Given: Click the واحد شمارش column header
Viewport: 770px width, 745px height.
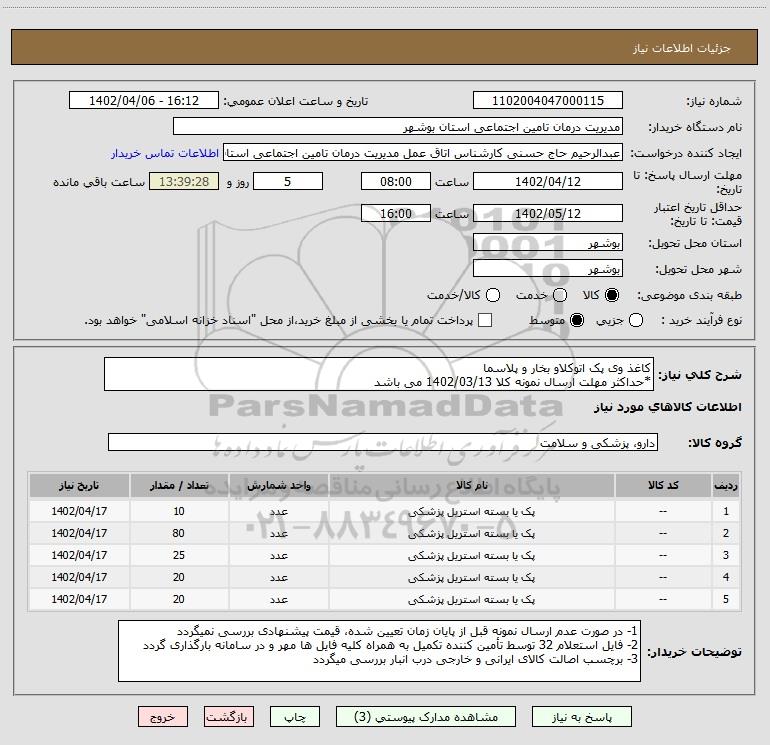Looking at the screenshot, I should (278, 485).
